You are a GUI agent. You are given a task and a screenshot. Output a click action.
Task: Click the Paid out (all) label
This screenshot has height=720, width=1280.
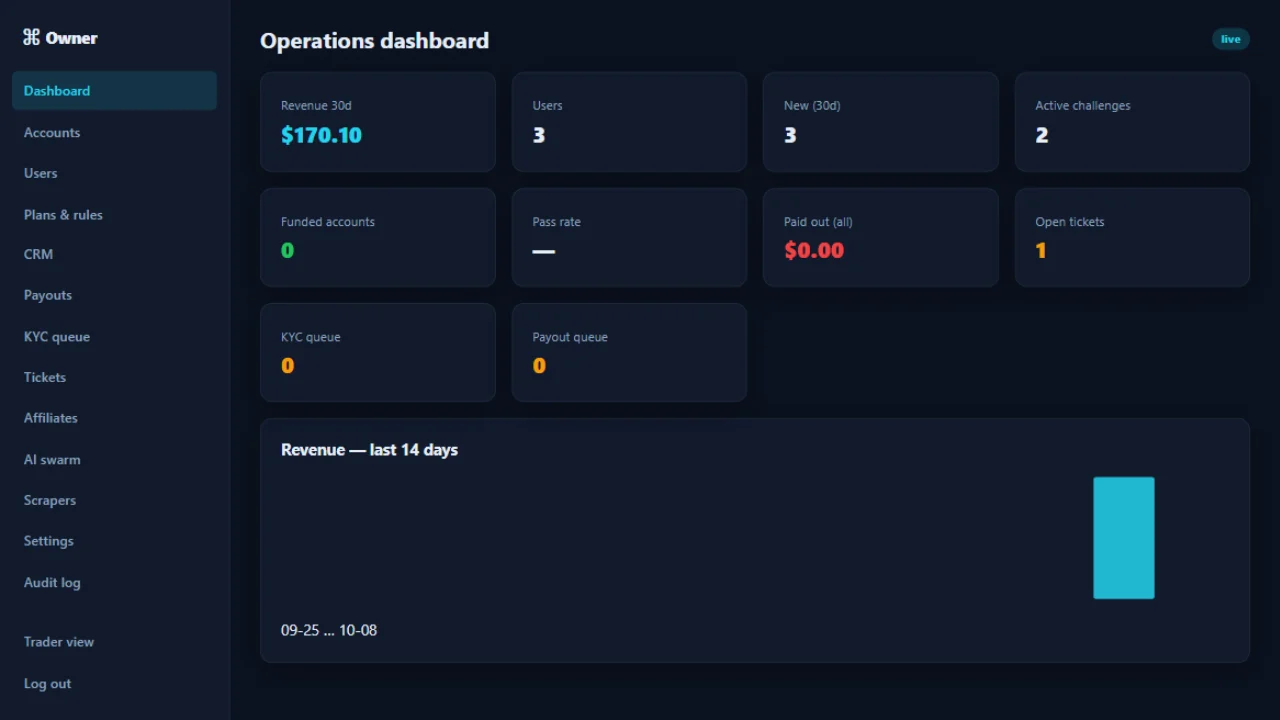818,222
